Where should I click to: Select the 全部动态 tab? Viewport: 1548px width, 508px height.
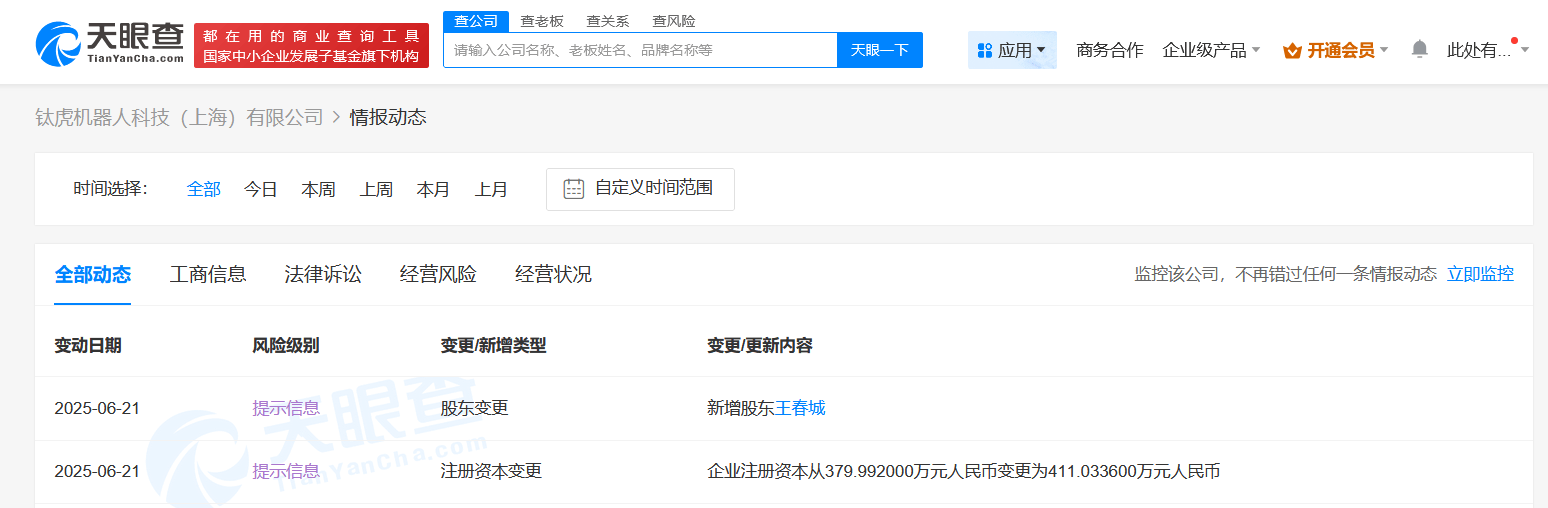click(x=93, y=274)
